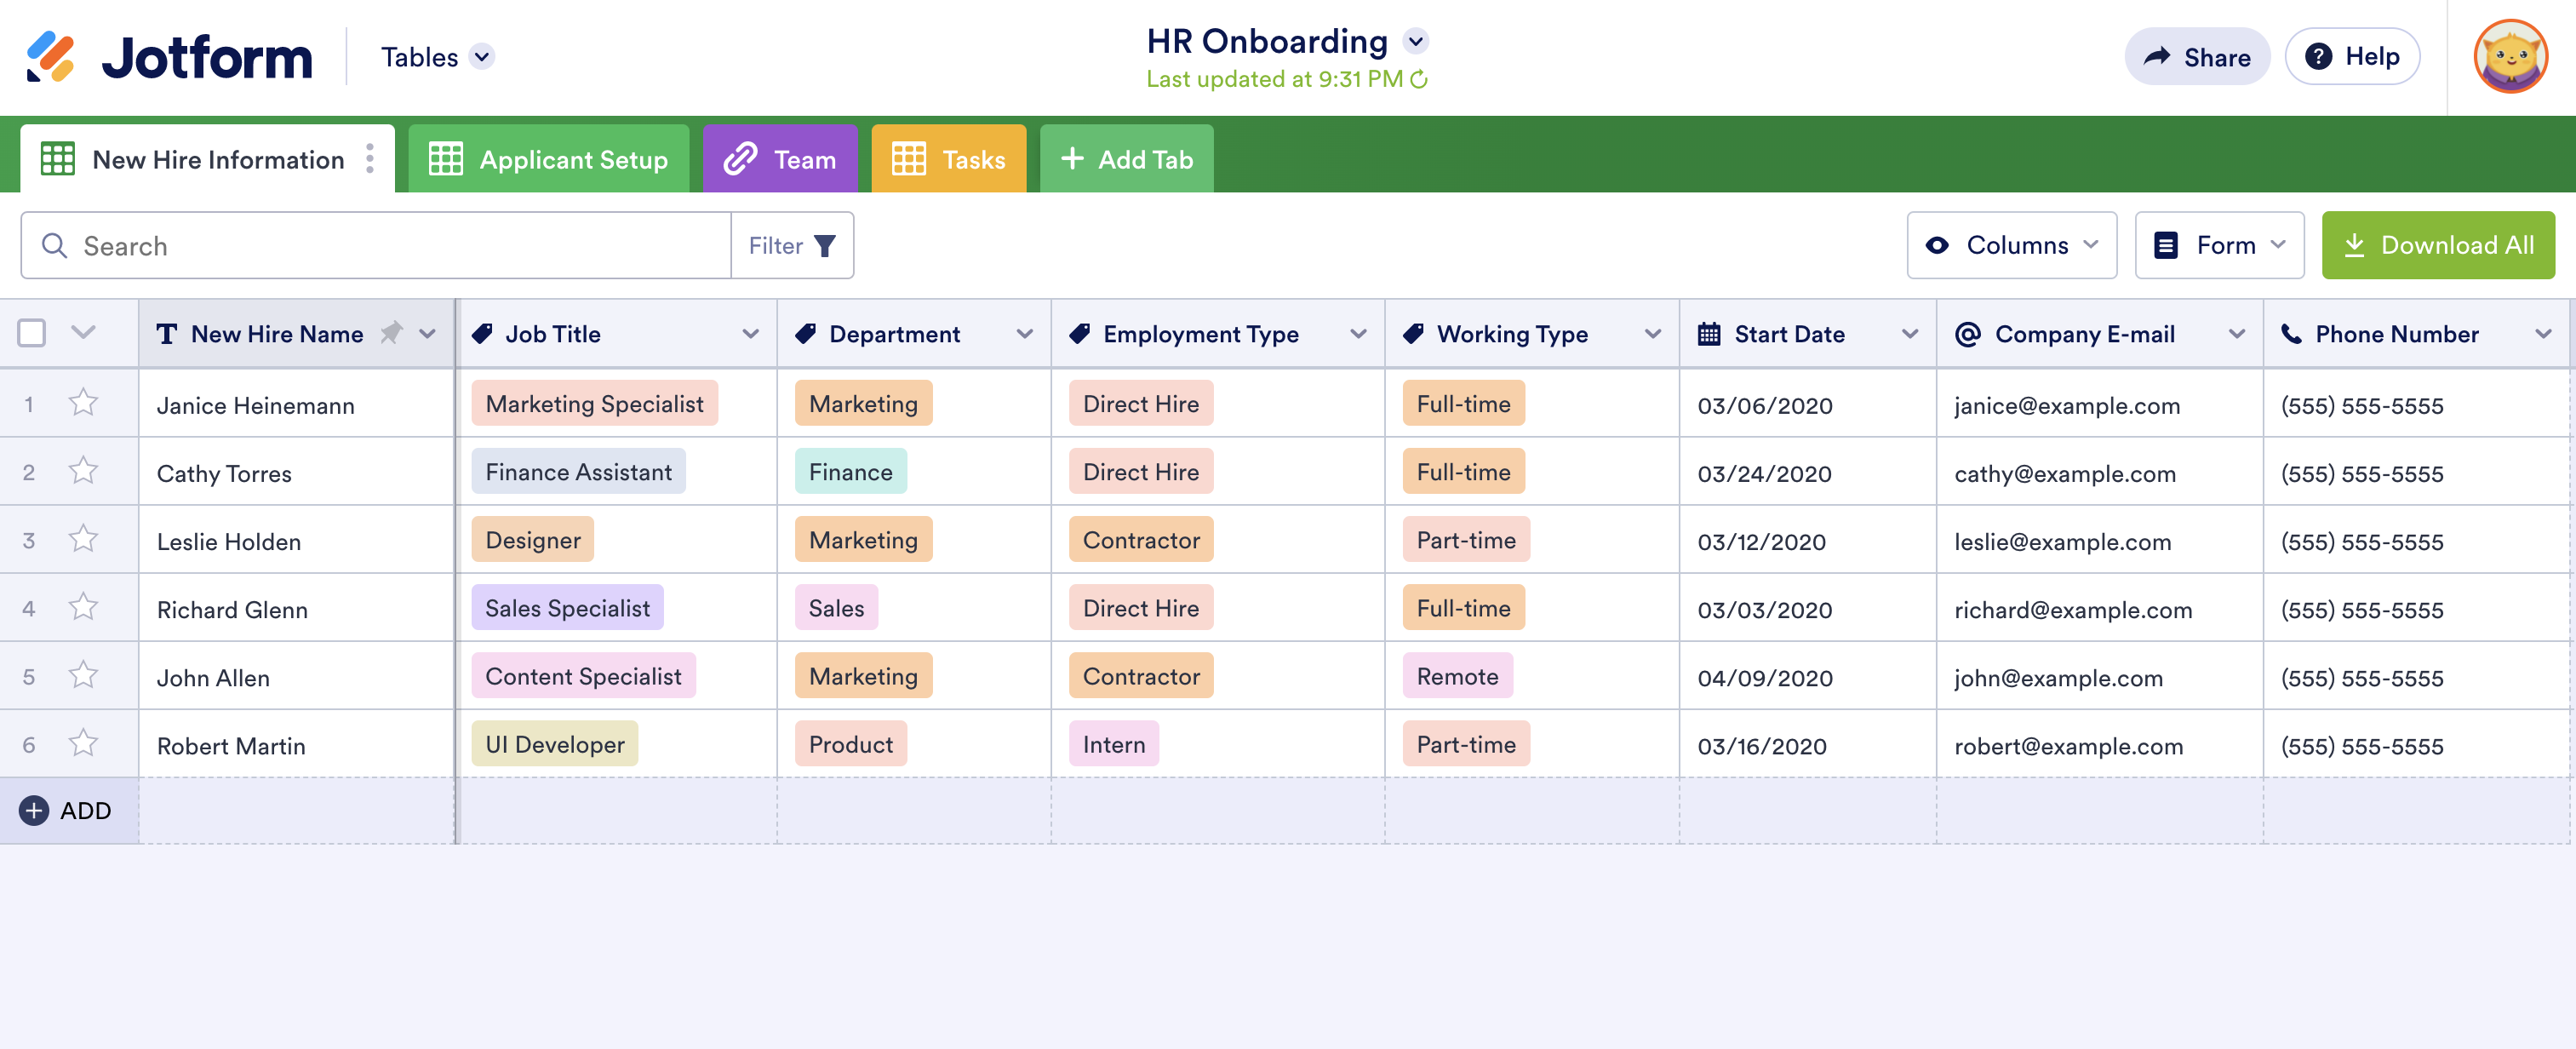Open the New Hire Information tab options dots
Screen dimensions: 2576x1049
[370, 159]
